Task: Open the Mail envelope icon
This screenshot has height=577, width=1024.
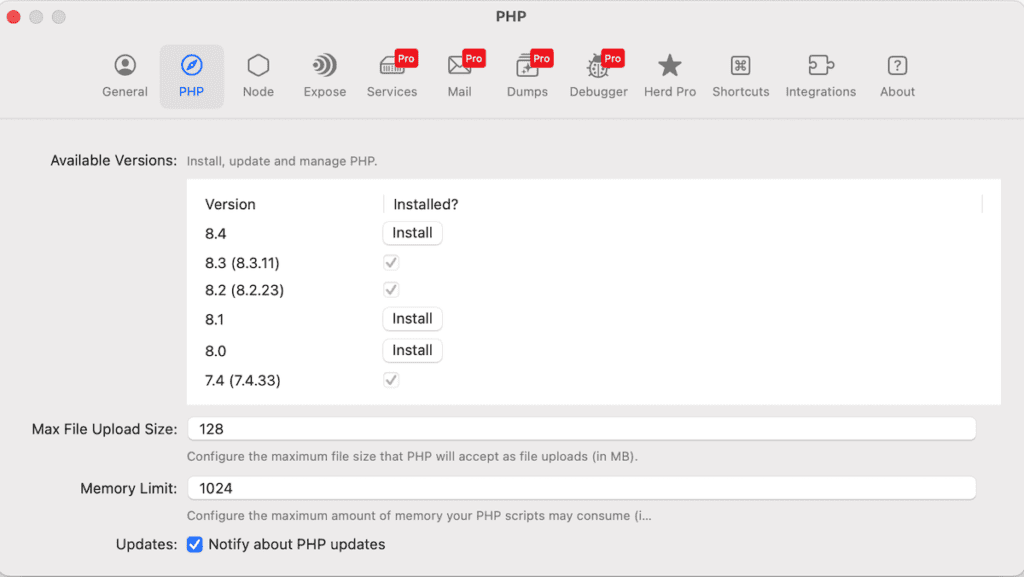Action: 460,66
